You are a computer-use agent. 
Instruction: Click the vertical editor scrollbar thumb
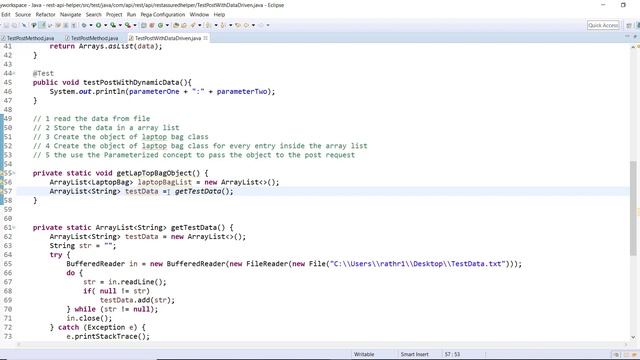point(633,208)
